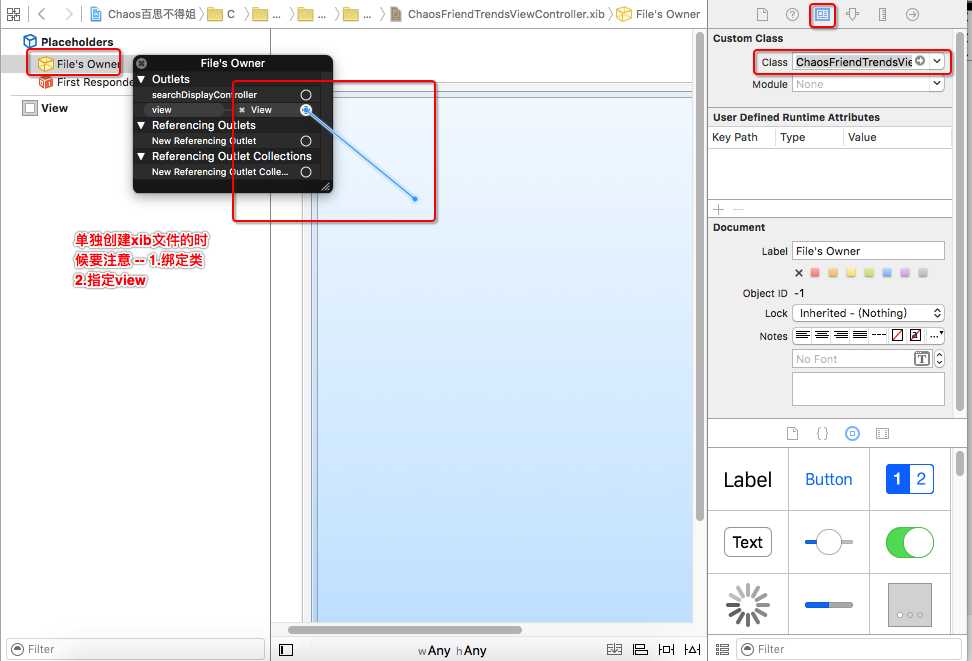Open the related items grid menu
The height and width of the screenshot is (661, 972).
tap(14, 14)
